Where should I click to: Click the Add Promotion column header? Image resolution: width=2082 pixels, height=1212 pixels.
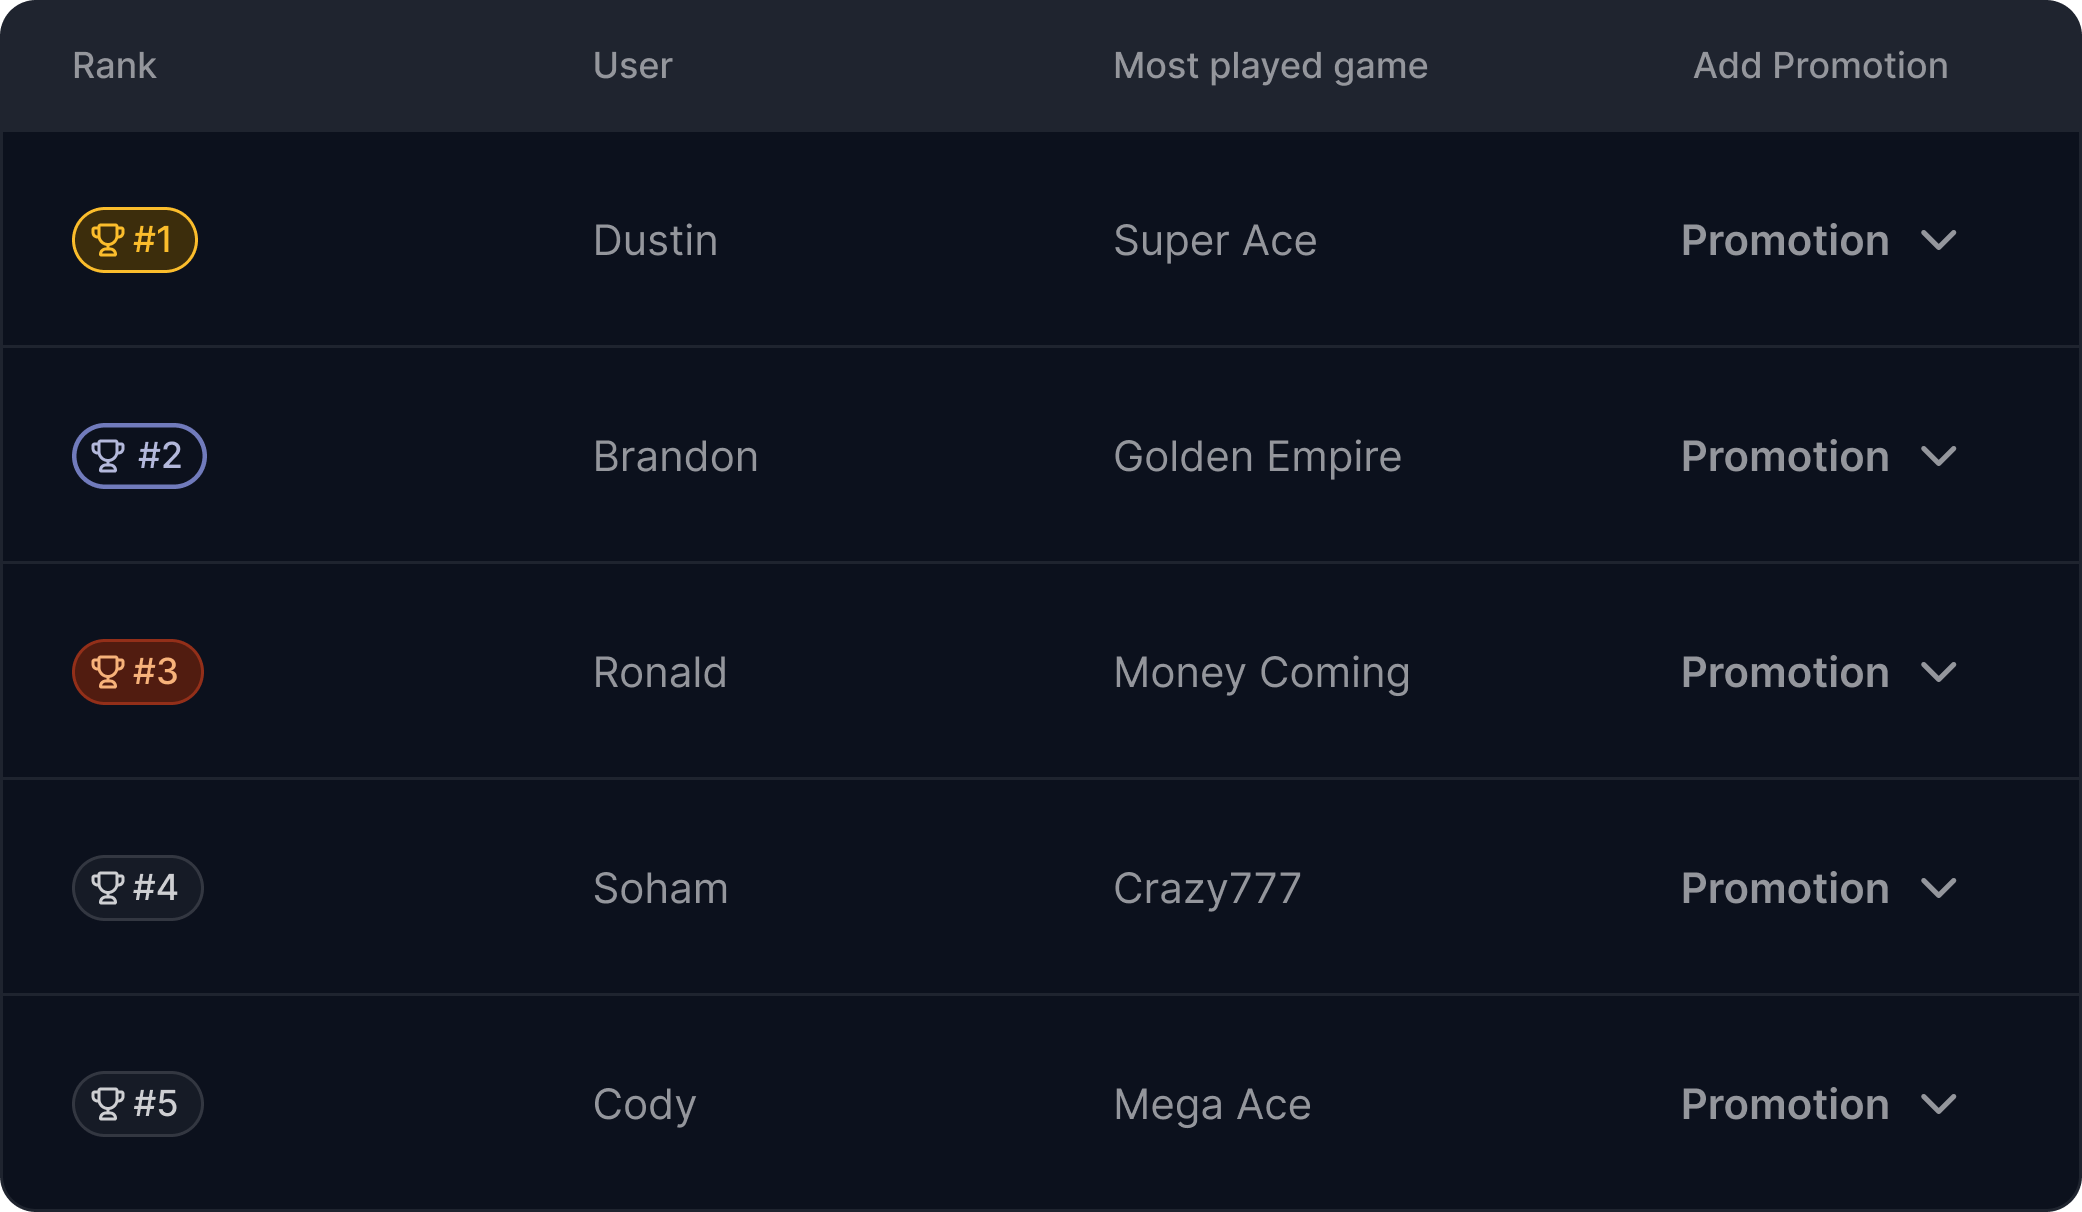click(1820, 66)
